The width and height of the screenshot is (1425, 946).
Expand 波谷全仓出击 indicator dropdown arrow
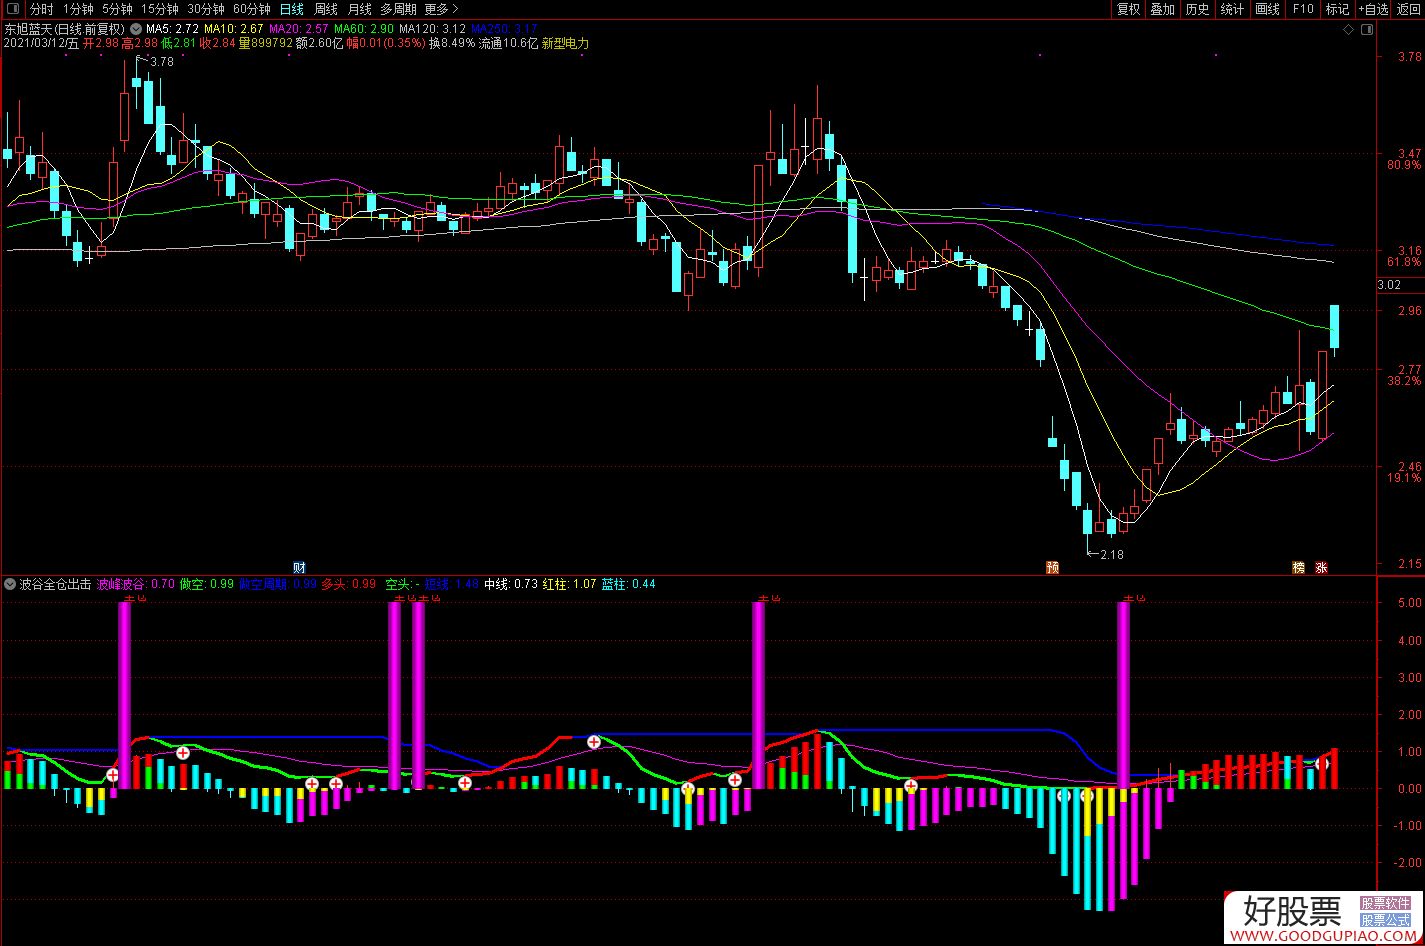(x=10, y=583)
